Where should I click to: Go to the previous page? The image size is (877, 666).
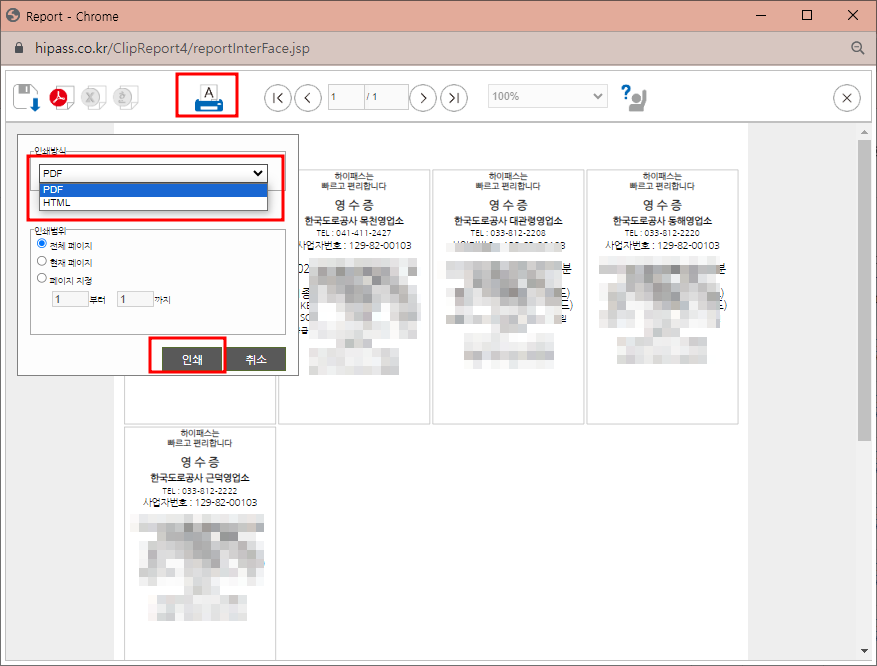click(308, 97)
